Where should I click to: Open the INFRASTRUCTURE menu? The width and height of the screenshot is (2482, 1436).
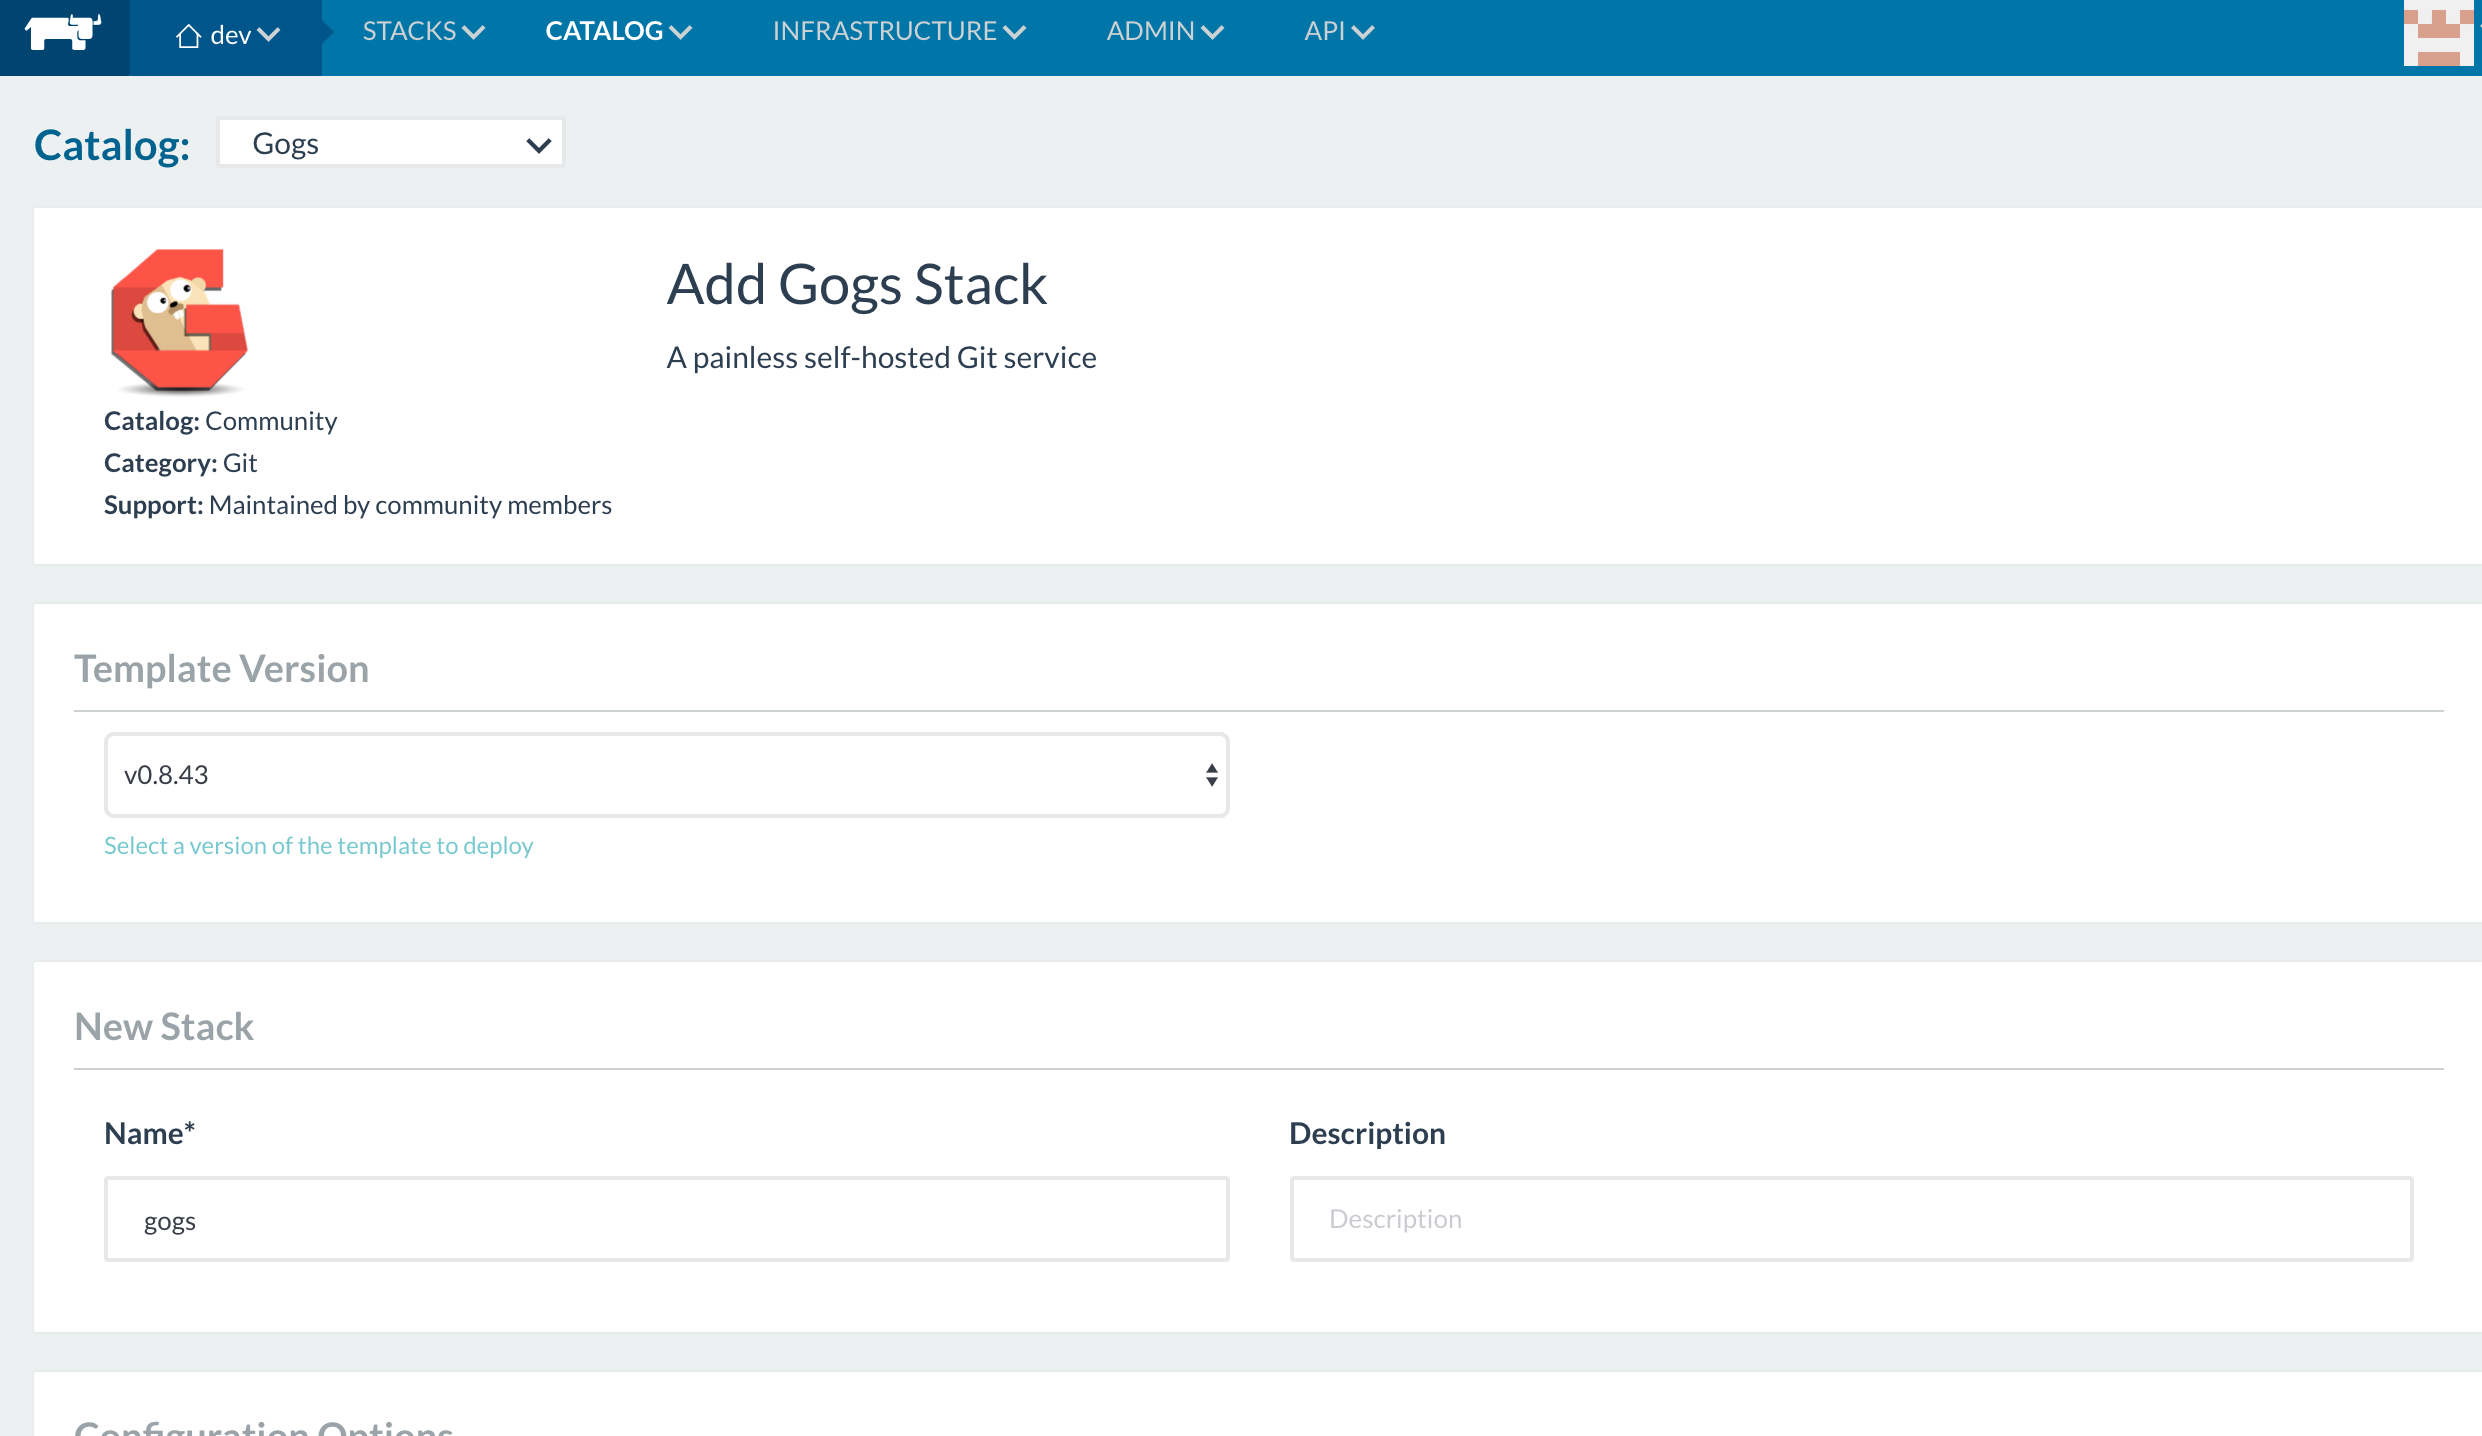click(899, 32)
